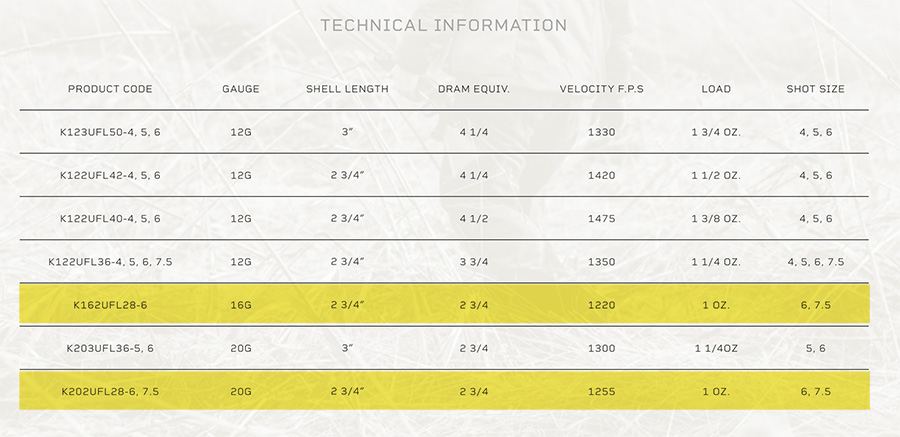Click the SHOT SIZE column header
This screenshot has width=900, height=437.
816,89
